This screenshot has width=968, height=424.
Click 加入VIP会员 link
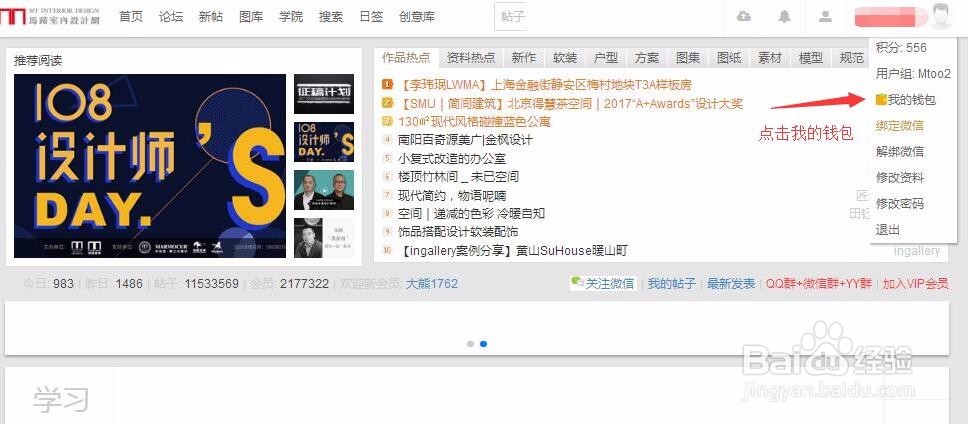tap(915, 283)
